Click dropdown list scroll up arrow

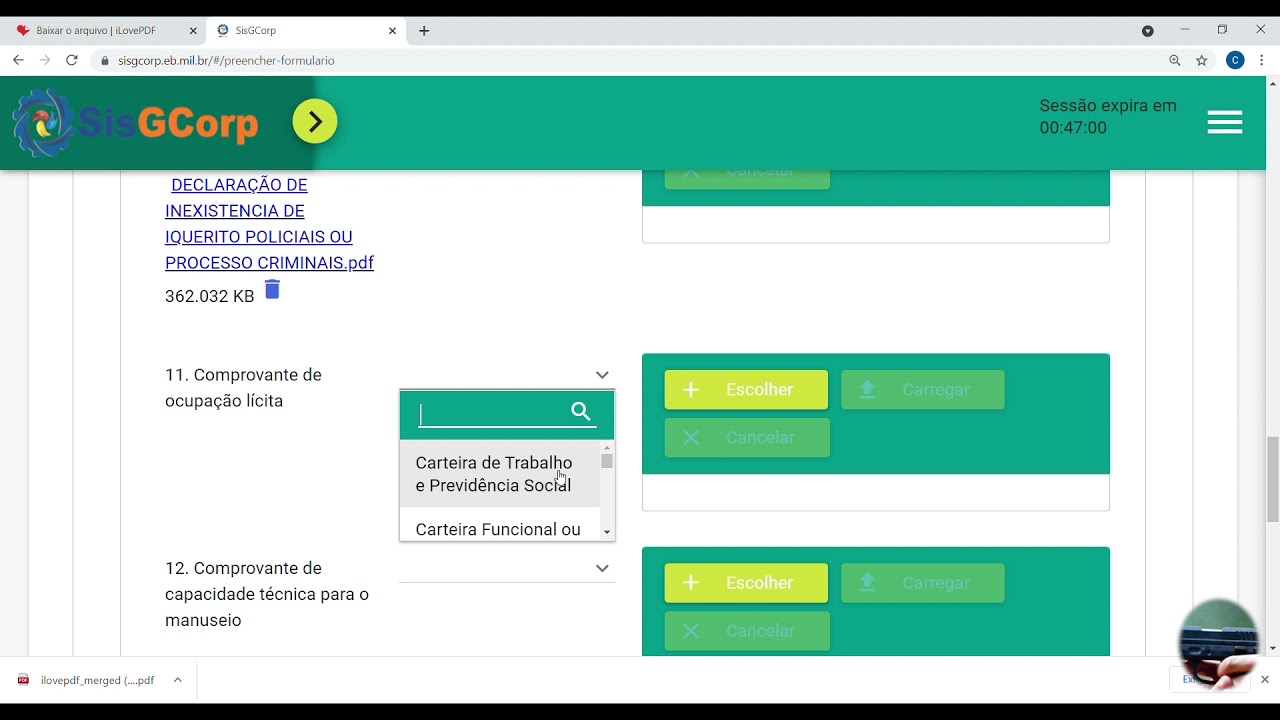pos(607,448)
